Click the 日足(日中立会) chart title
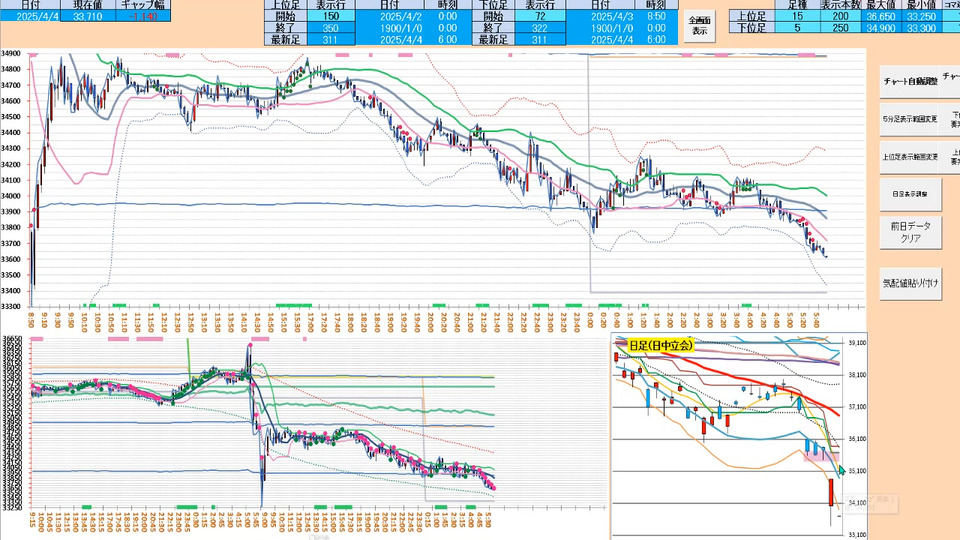 coord(661,346)
